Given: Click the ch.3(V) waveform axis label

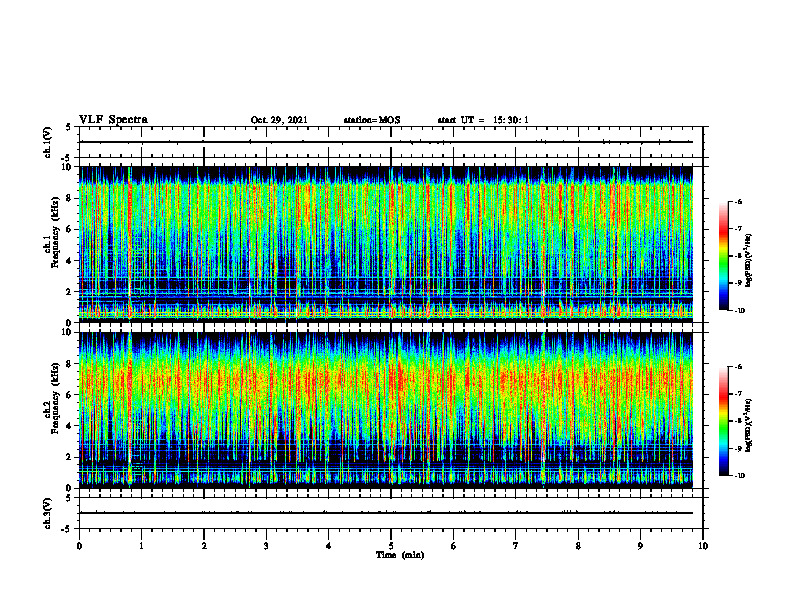Looking at the screenshot, I should [x=47, y=513].
